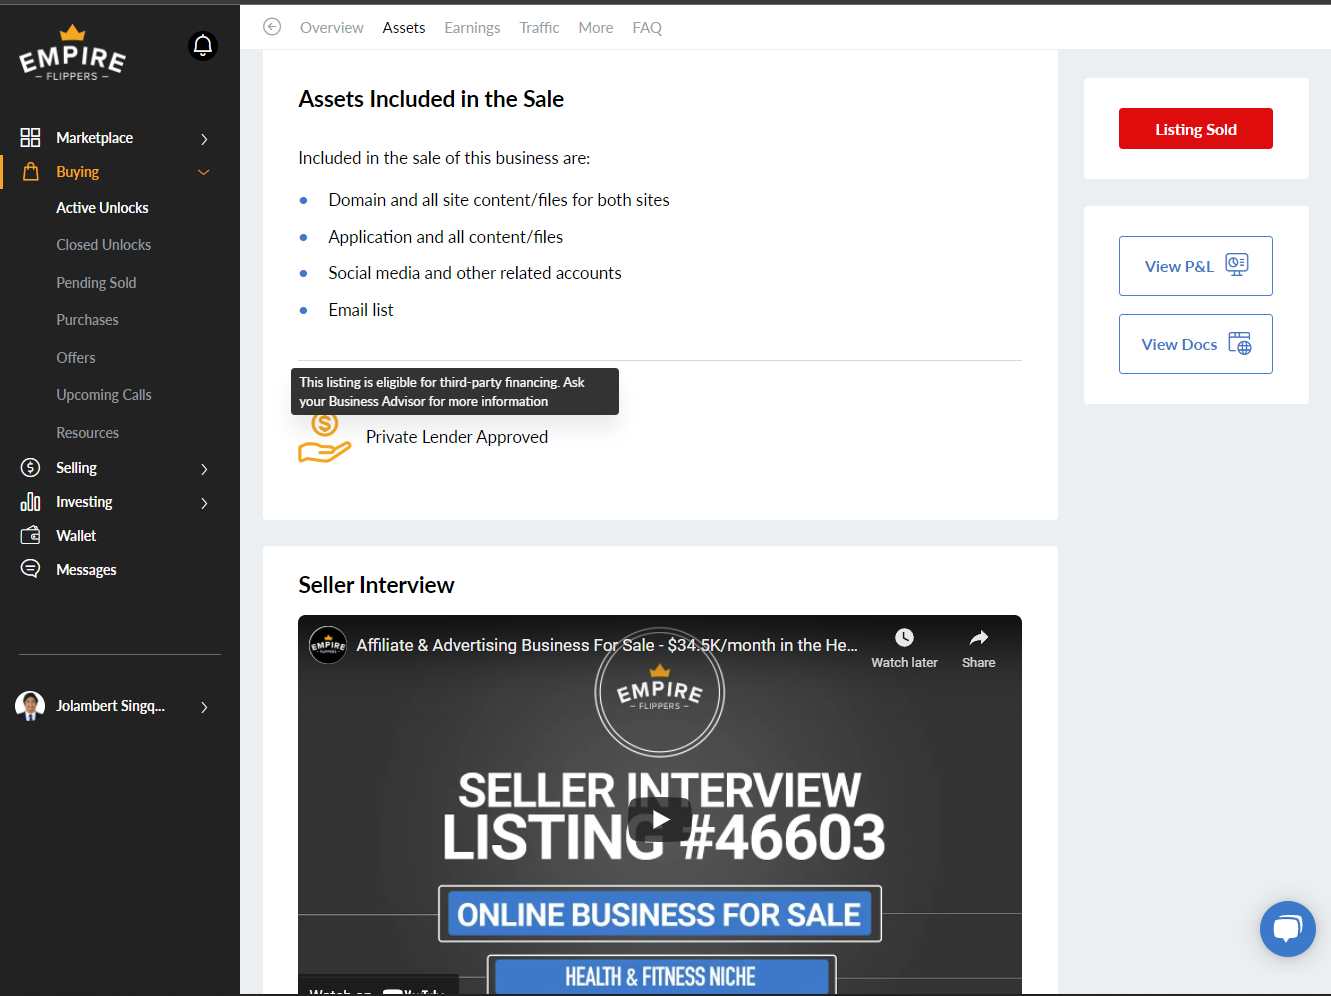Open the View Docs button
This screenshot has width=1331, height=996.
pos(1196,344)
